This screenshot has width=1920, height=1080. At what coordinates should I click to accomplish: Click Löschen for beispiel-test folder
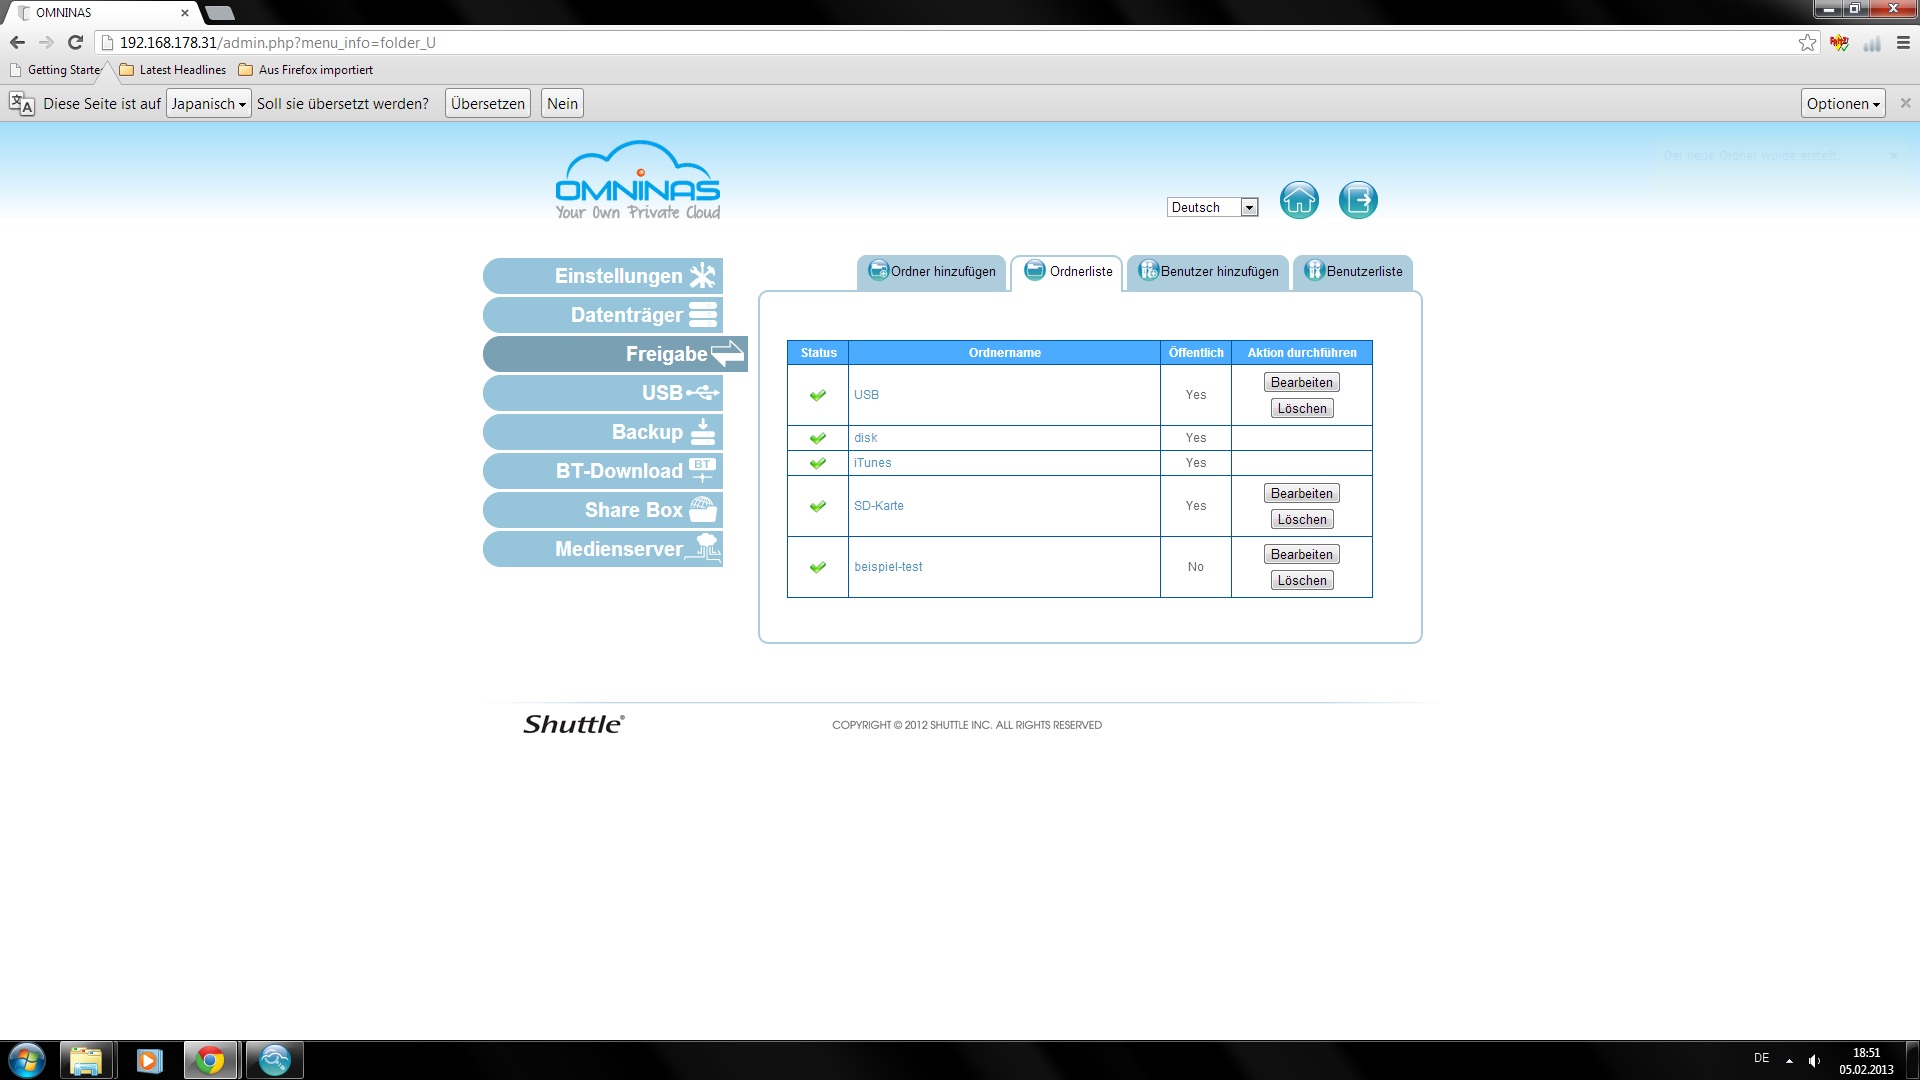1301,581
